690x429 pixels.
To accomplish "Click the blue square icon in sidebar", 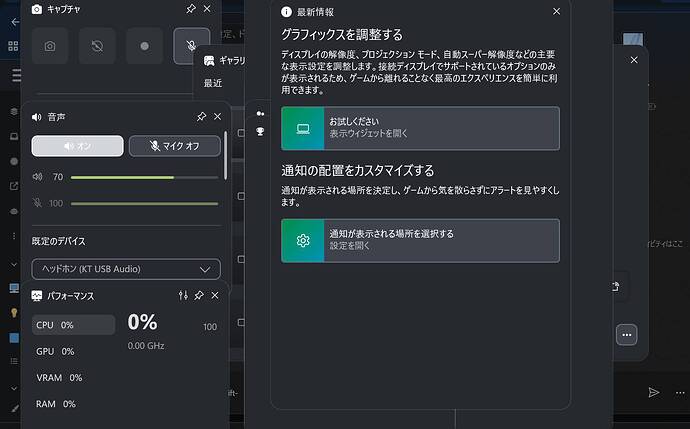I will (14, 337).
